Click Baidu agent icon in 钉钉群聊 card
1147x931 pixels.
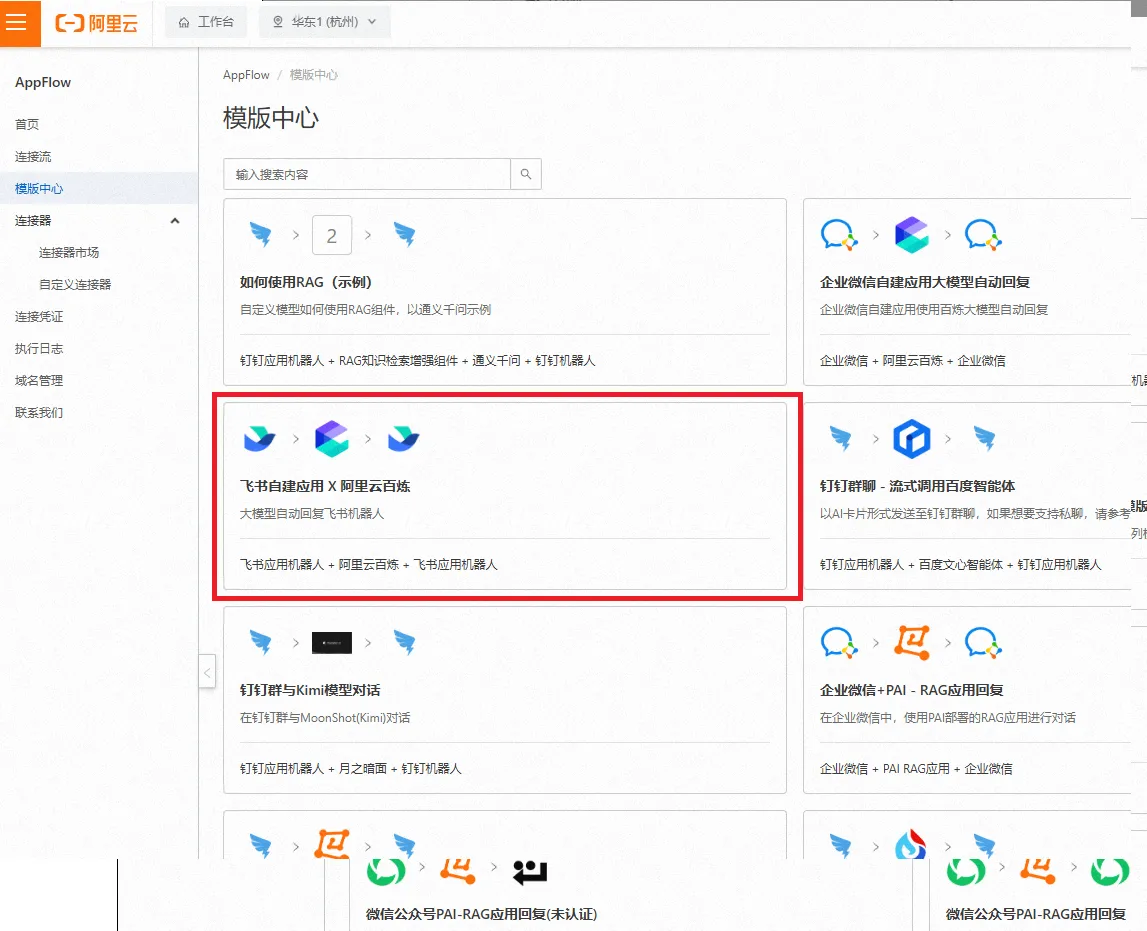[911, 439]
